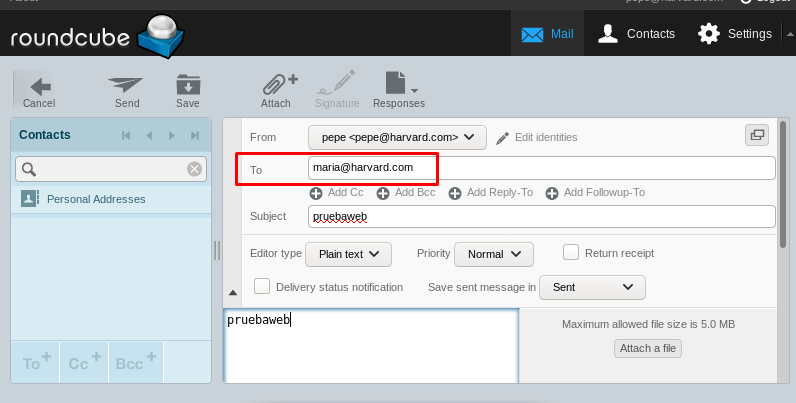Enable Return receipt checkbox
796x403 pixels.
571,252
